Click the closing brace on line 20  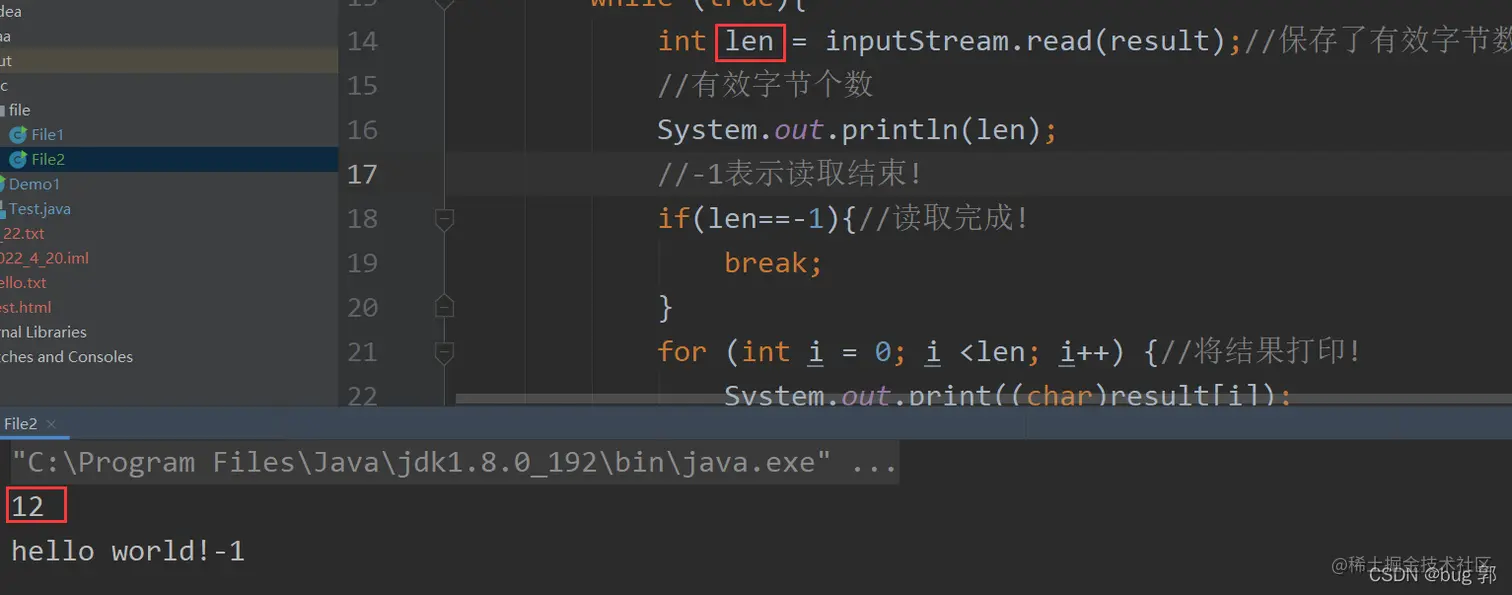pos(665,307)
